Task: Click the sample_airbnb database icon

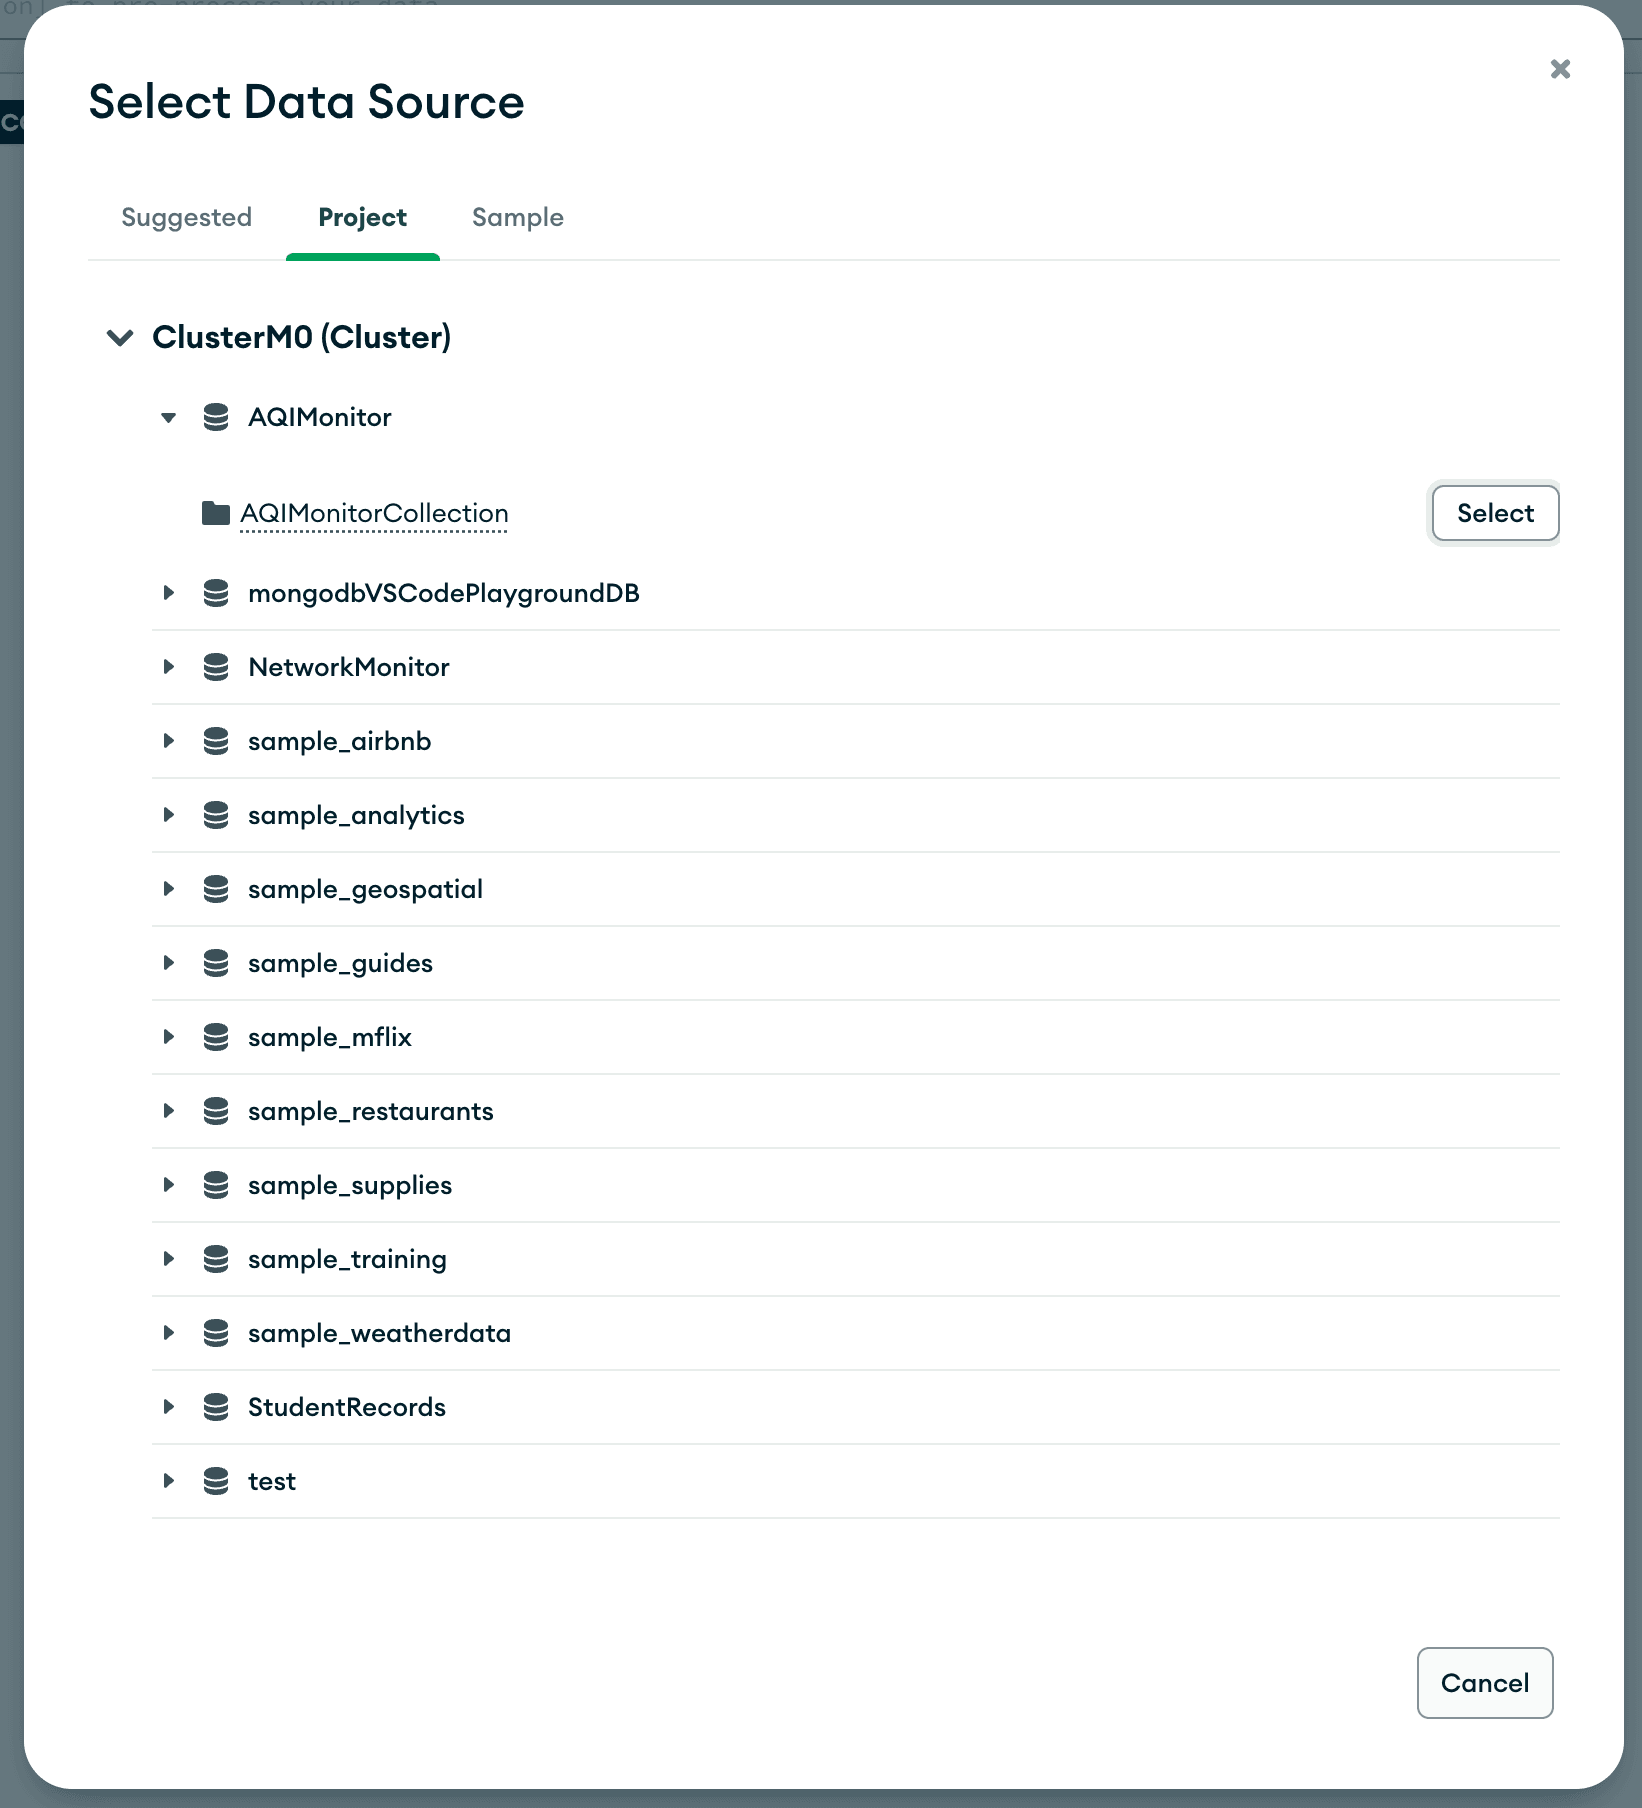Action: [x=216, y=741]
